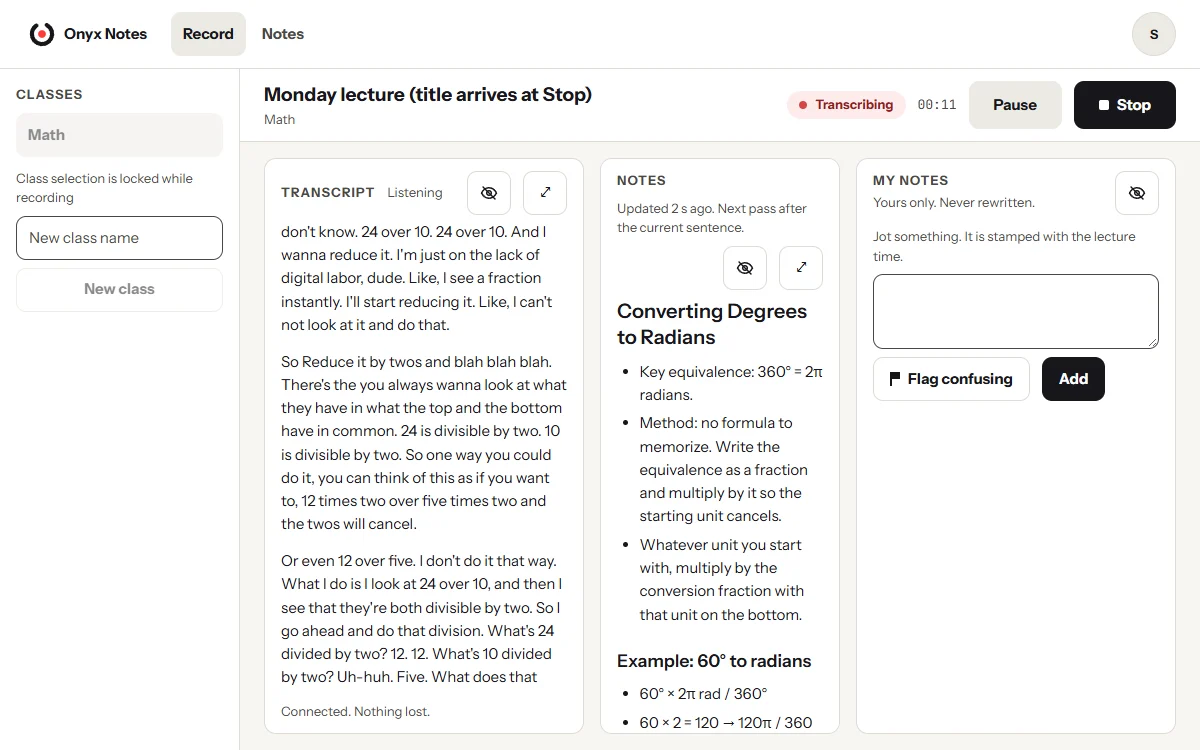Select the Math class in sidebar
1200x750 pixels.
(x=119, y=135)
